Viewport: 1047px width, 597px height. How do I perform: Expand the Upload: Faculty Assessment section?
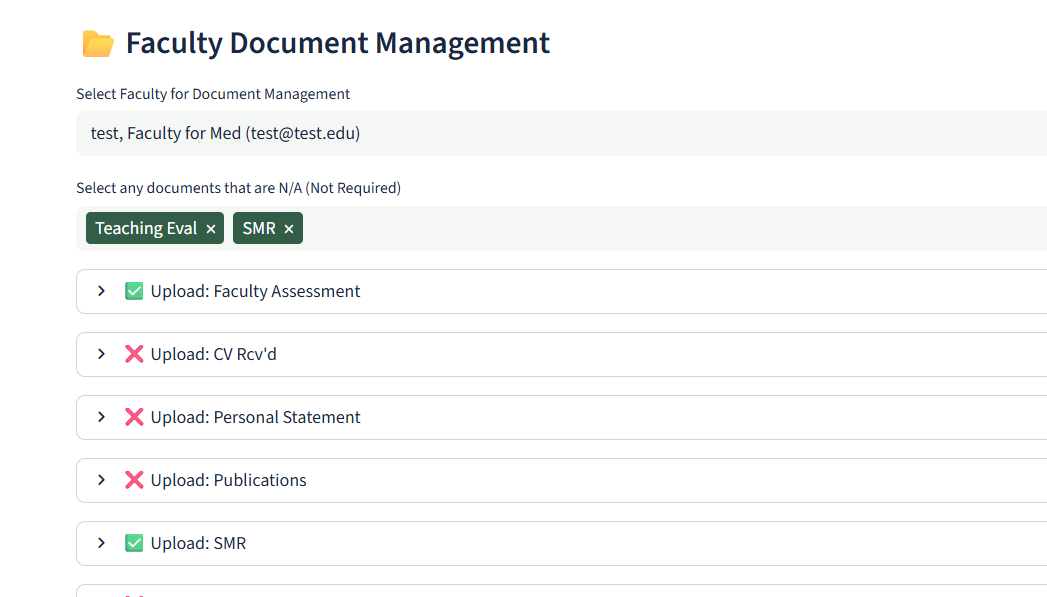pos(100,291)
